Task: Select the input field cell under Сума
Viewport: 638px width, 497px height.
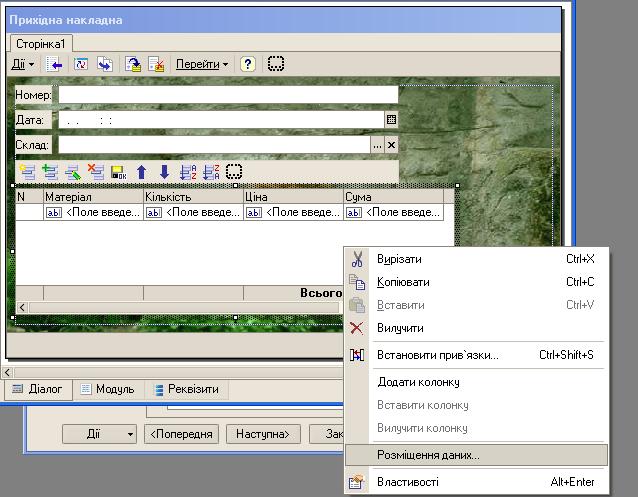Action: point(393,212)
